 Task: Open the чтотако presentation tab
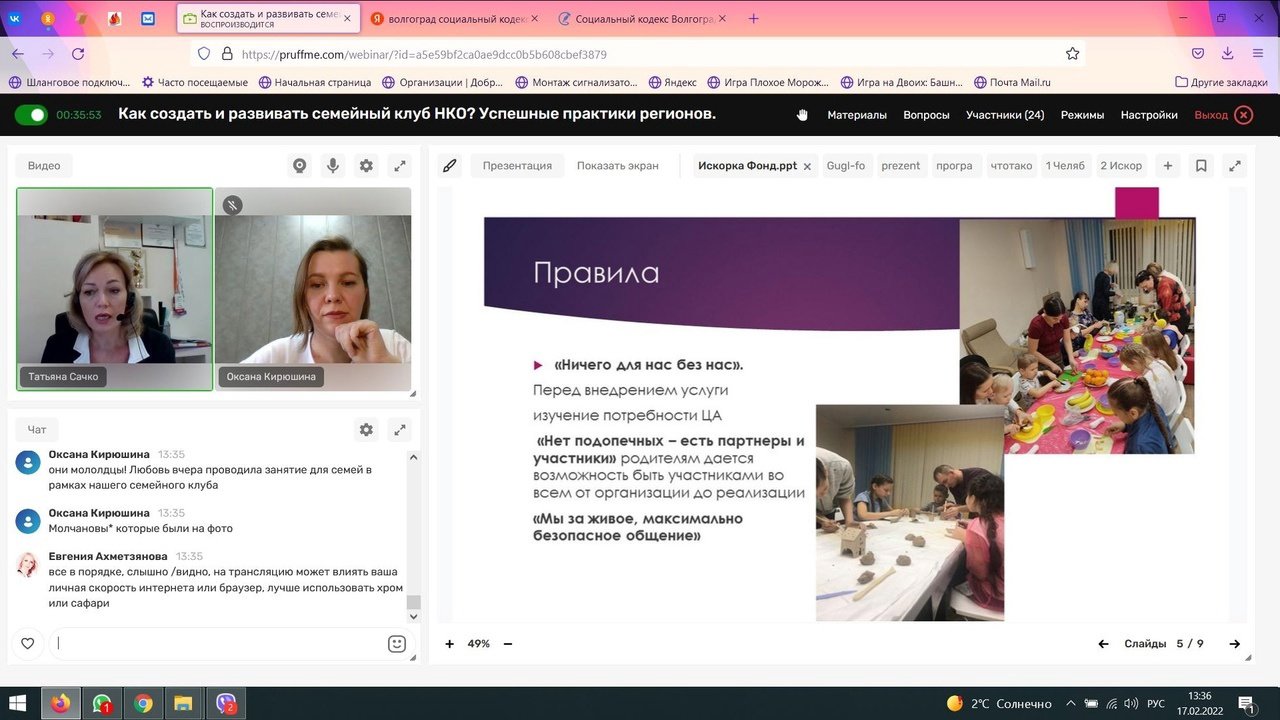(x=1011, y=166)
